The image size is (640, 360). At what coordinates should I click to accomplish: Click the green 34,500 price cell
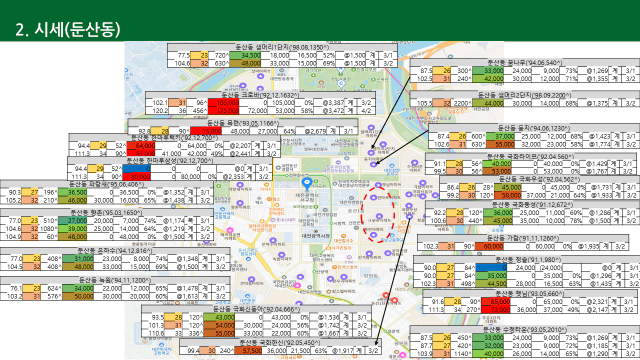(x=245, y=56)
